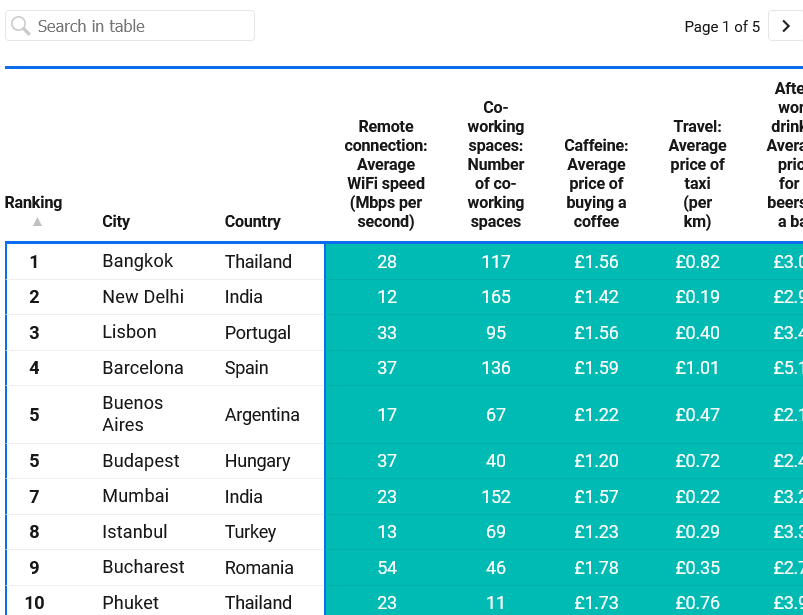Click the Page 1 of 5 label

coord(722,27)
